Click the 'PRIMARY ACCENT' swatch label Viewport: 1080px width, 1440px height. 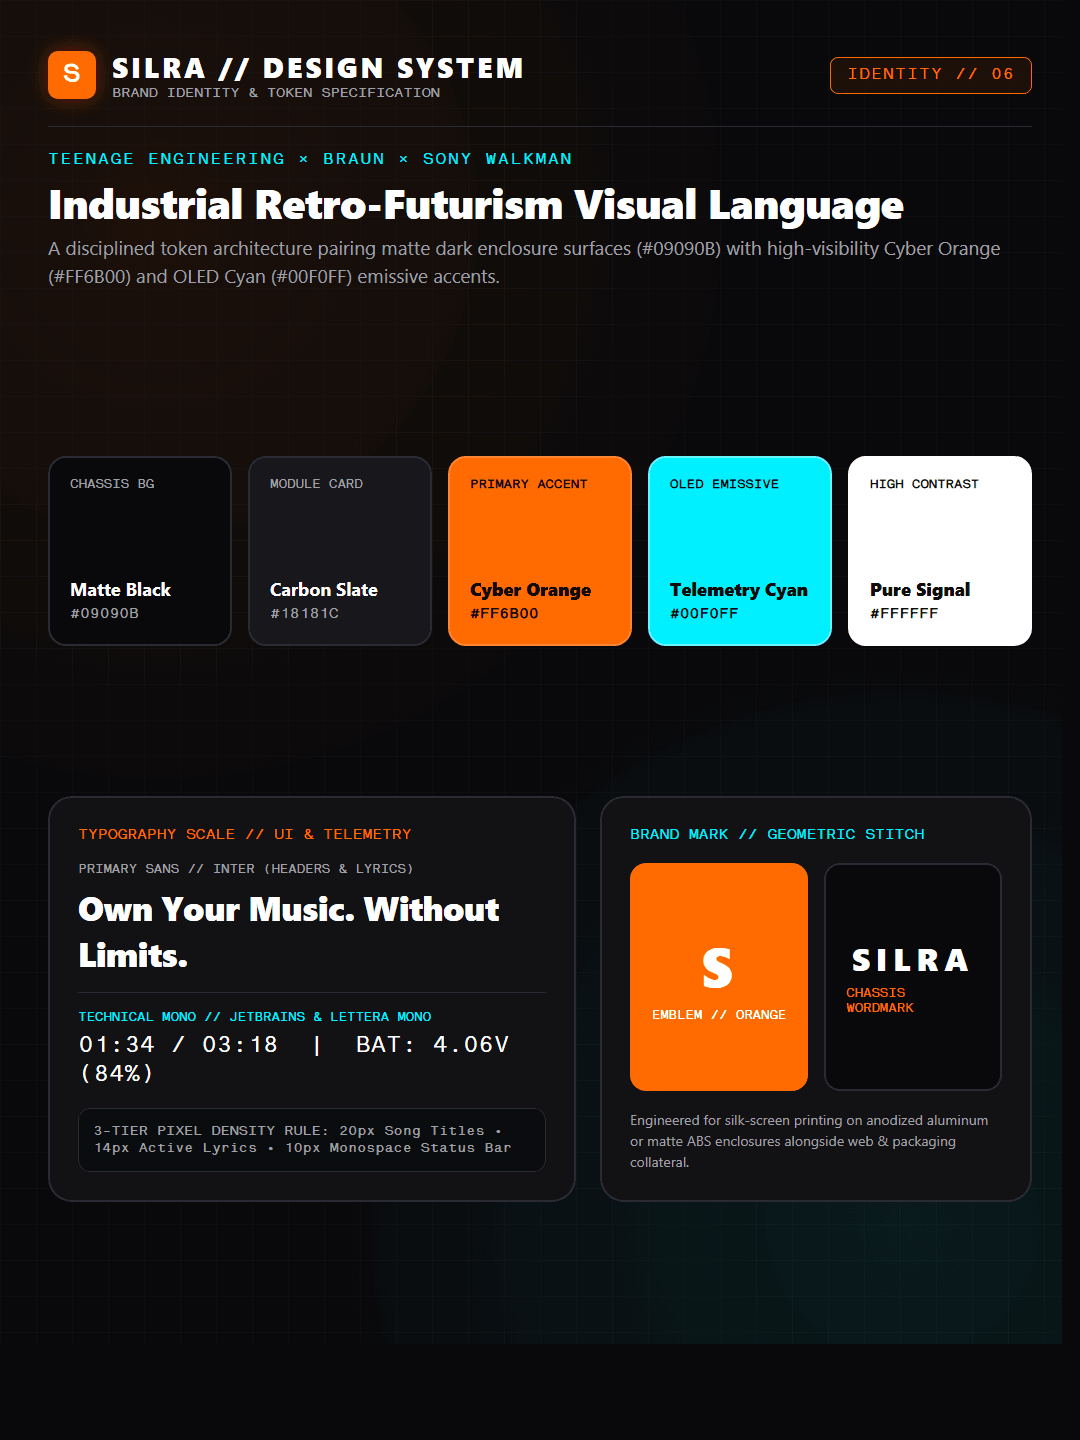(529, 484)
